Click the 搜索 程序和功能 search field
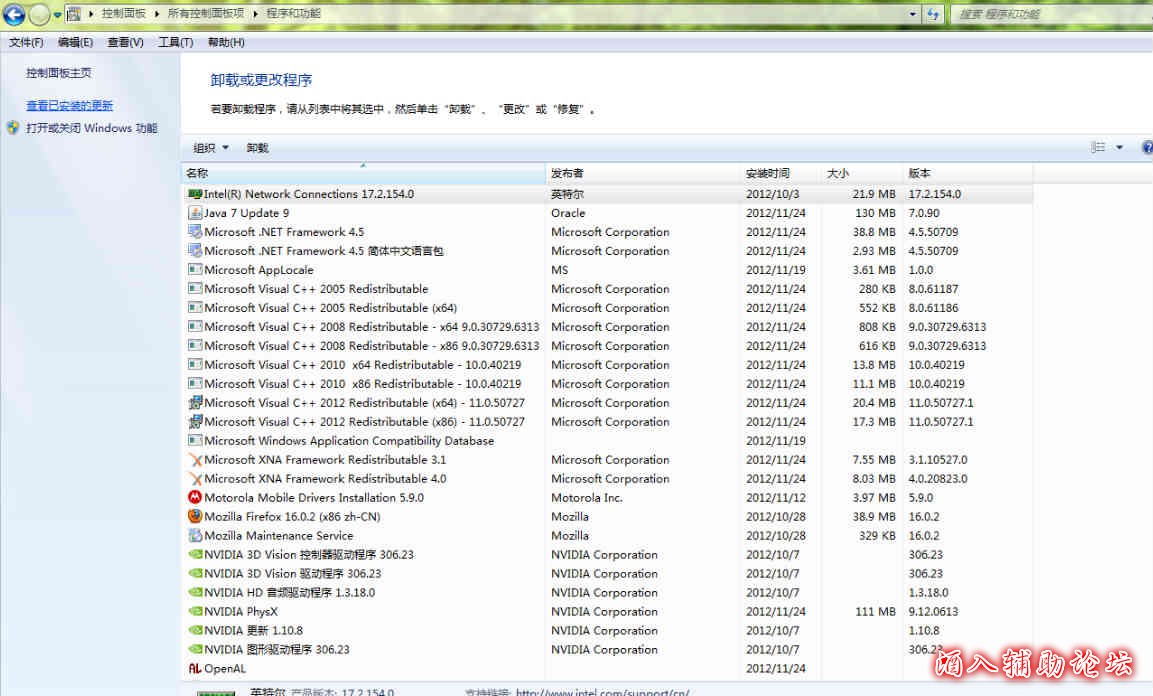This screenshot has height=696, width=1153. click(1050, 14)
